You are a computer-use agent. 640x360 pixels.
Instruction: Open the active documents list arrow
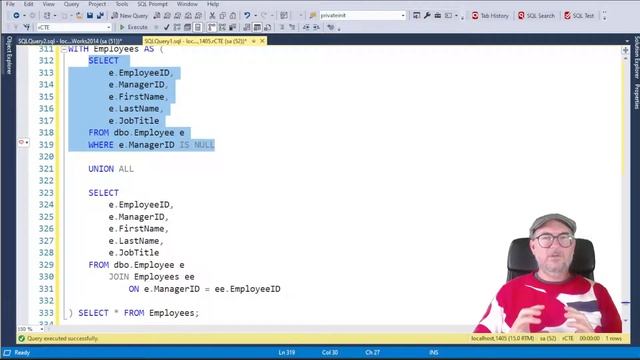coord(627,41)
